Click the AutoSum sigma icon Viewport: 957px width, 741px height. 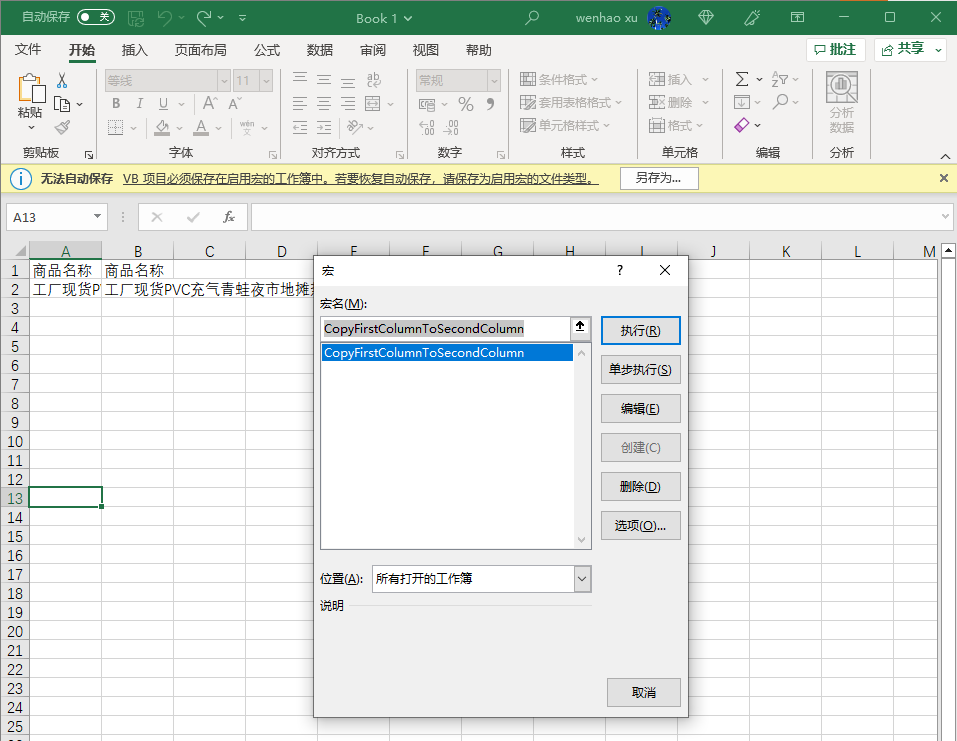(742, 80)
